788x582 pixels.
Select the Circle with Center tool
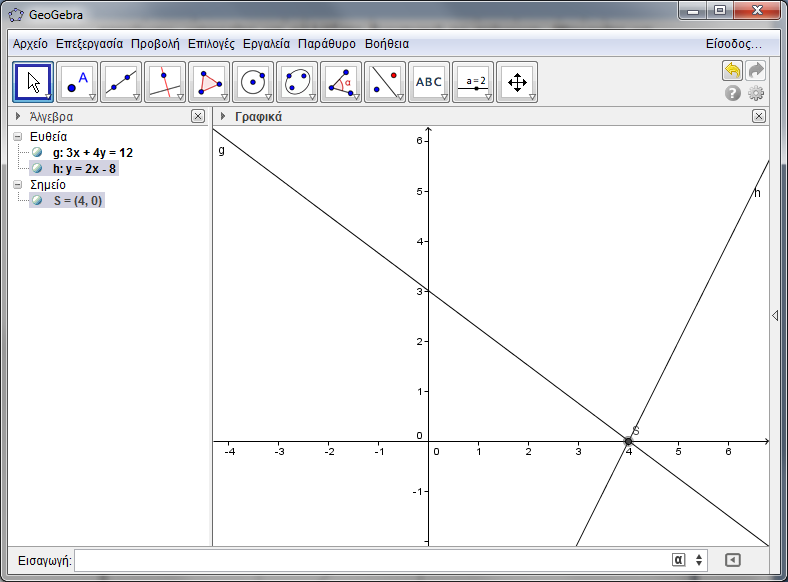point(253,82)
